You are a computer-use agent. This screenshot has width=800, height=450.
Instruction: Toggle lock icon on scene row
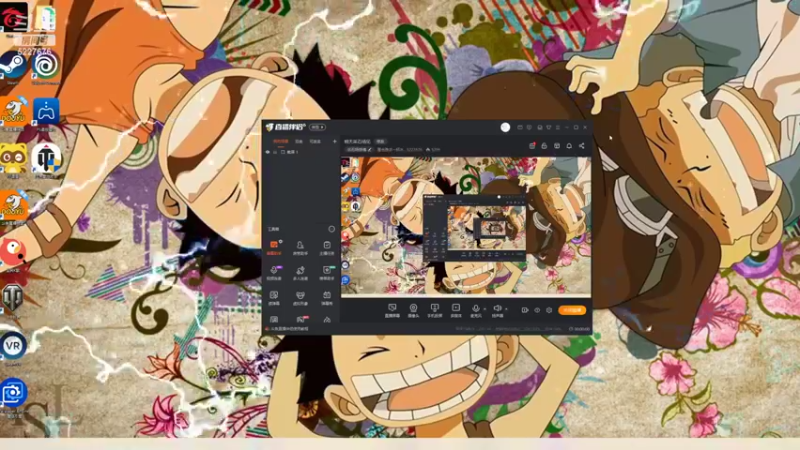[275, 152]
